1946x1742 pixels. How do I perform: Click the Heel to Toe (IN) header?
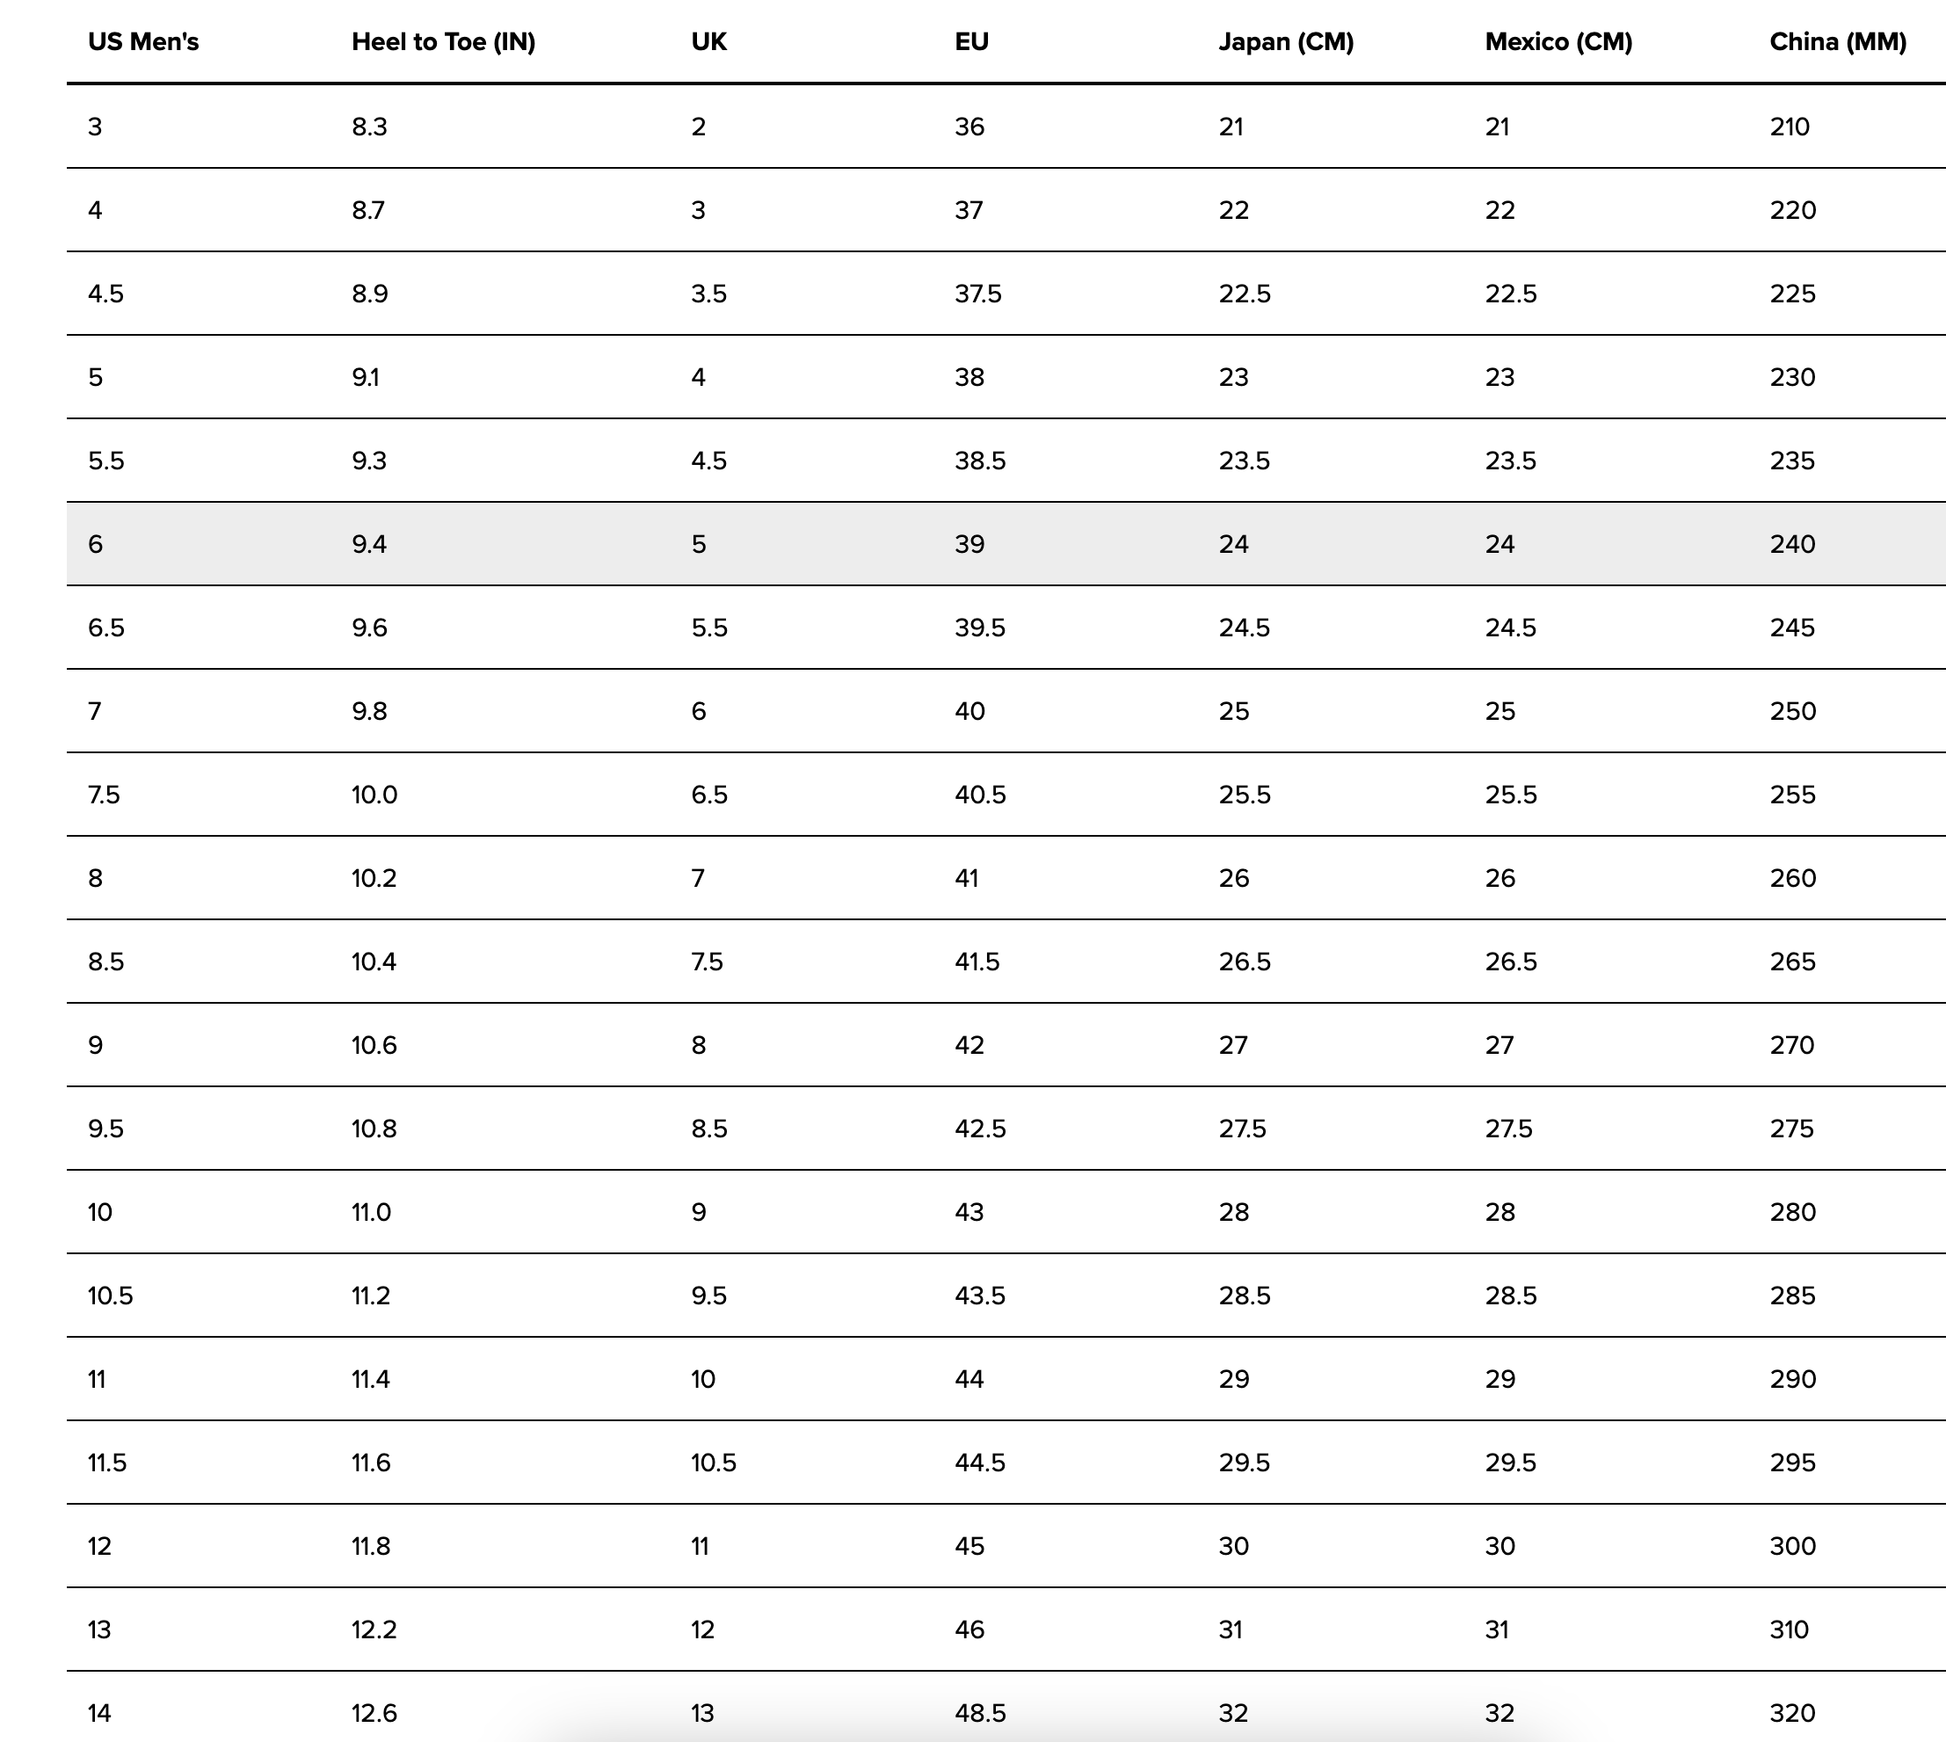(443, 42)
